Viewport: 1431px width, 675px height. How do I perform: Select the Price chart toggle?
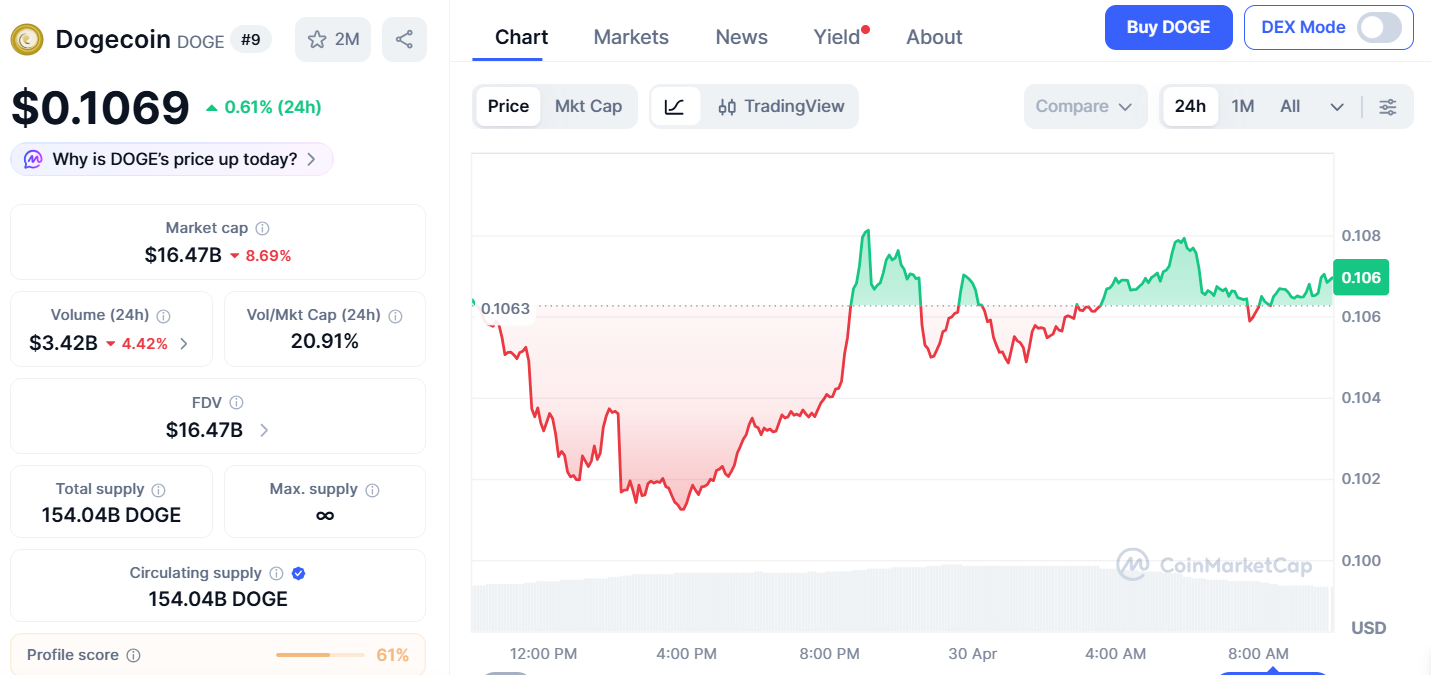tap(508, 106)
